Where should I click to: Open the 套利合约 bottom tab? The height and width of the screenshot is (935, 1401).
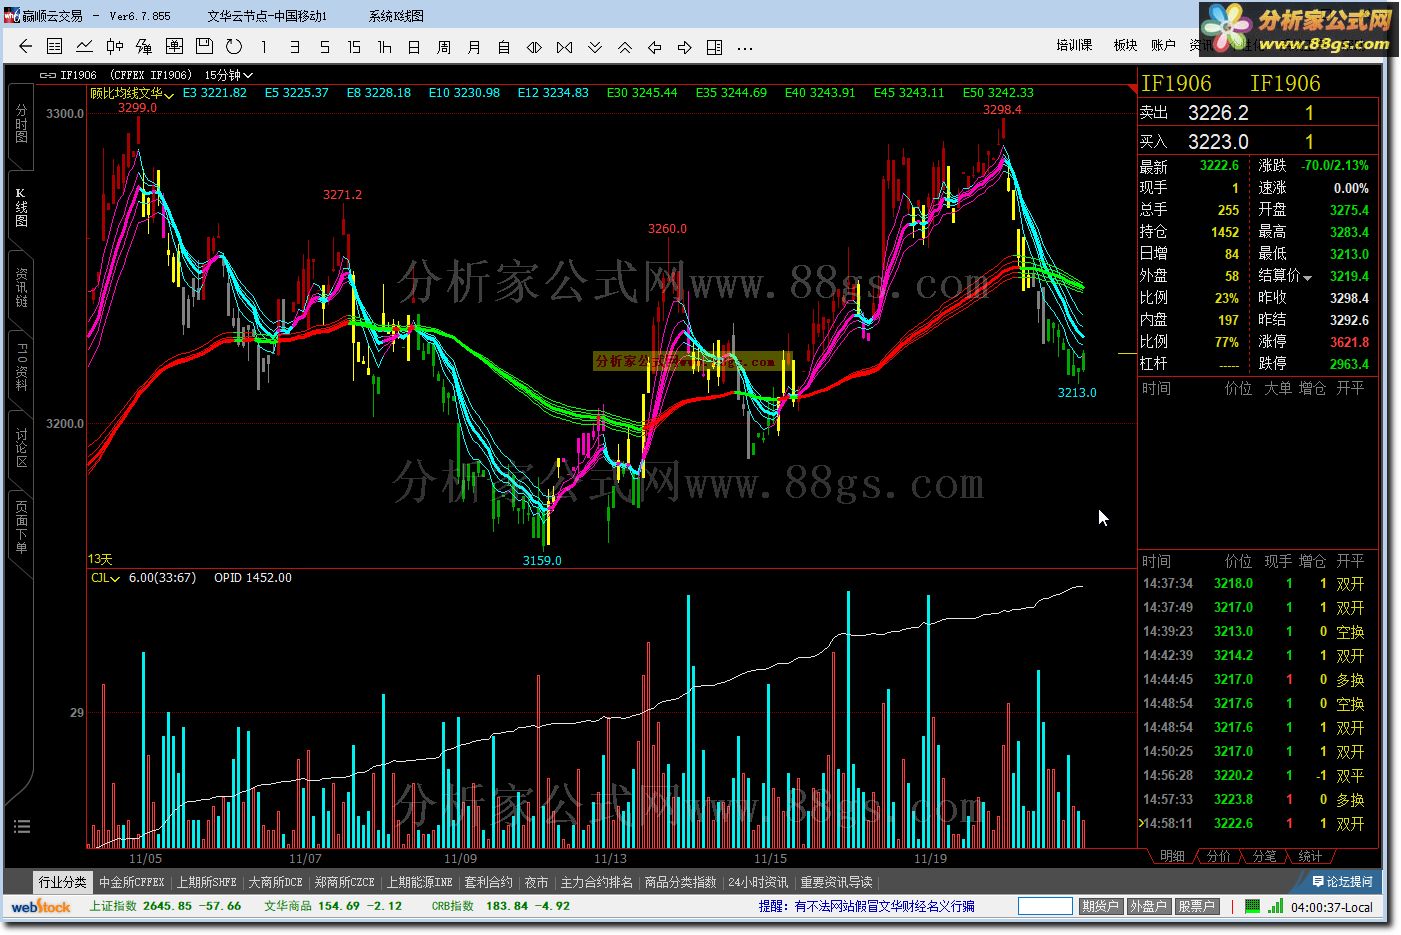[488, 882]
